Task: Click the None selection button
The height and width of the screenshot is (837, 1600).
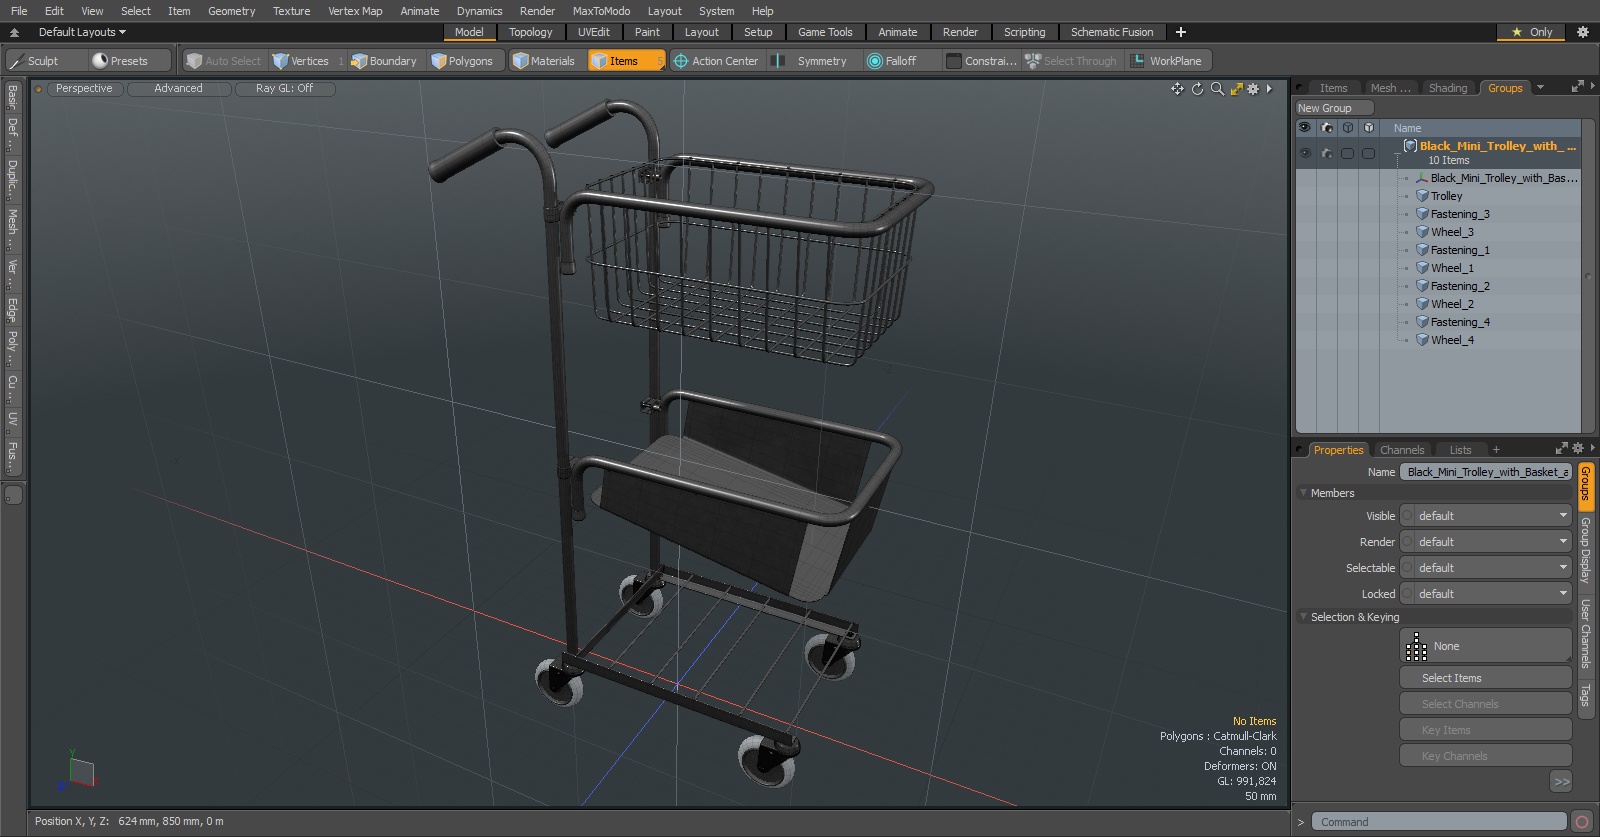Action: (1486, 646)
